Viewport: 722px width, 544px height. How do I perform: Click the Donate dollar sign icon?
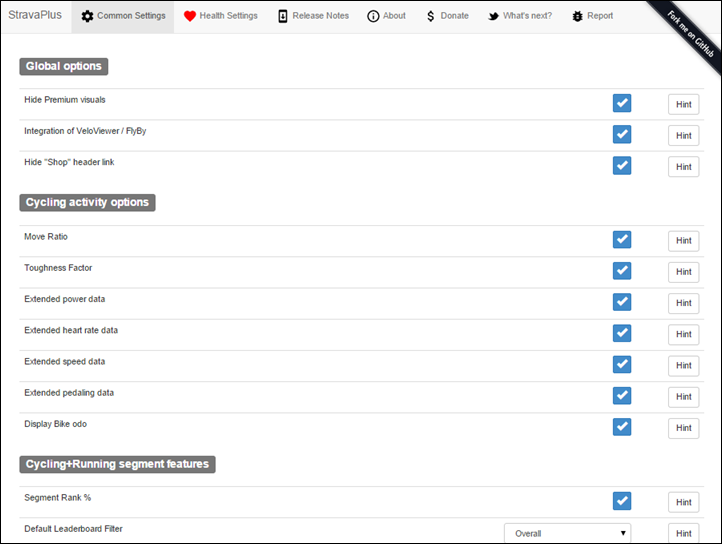click(x=431, y=16)
